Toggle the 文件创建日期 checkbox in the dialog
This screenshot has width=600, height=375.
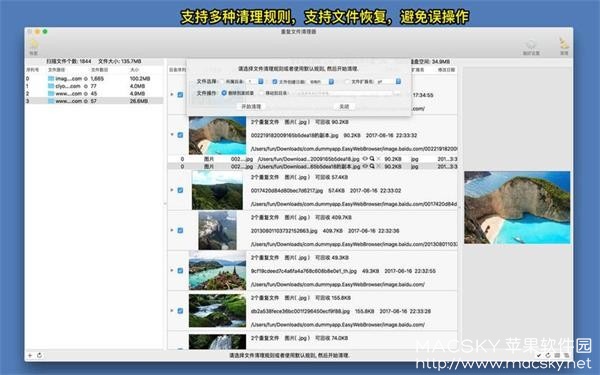[x=274, y=82]
